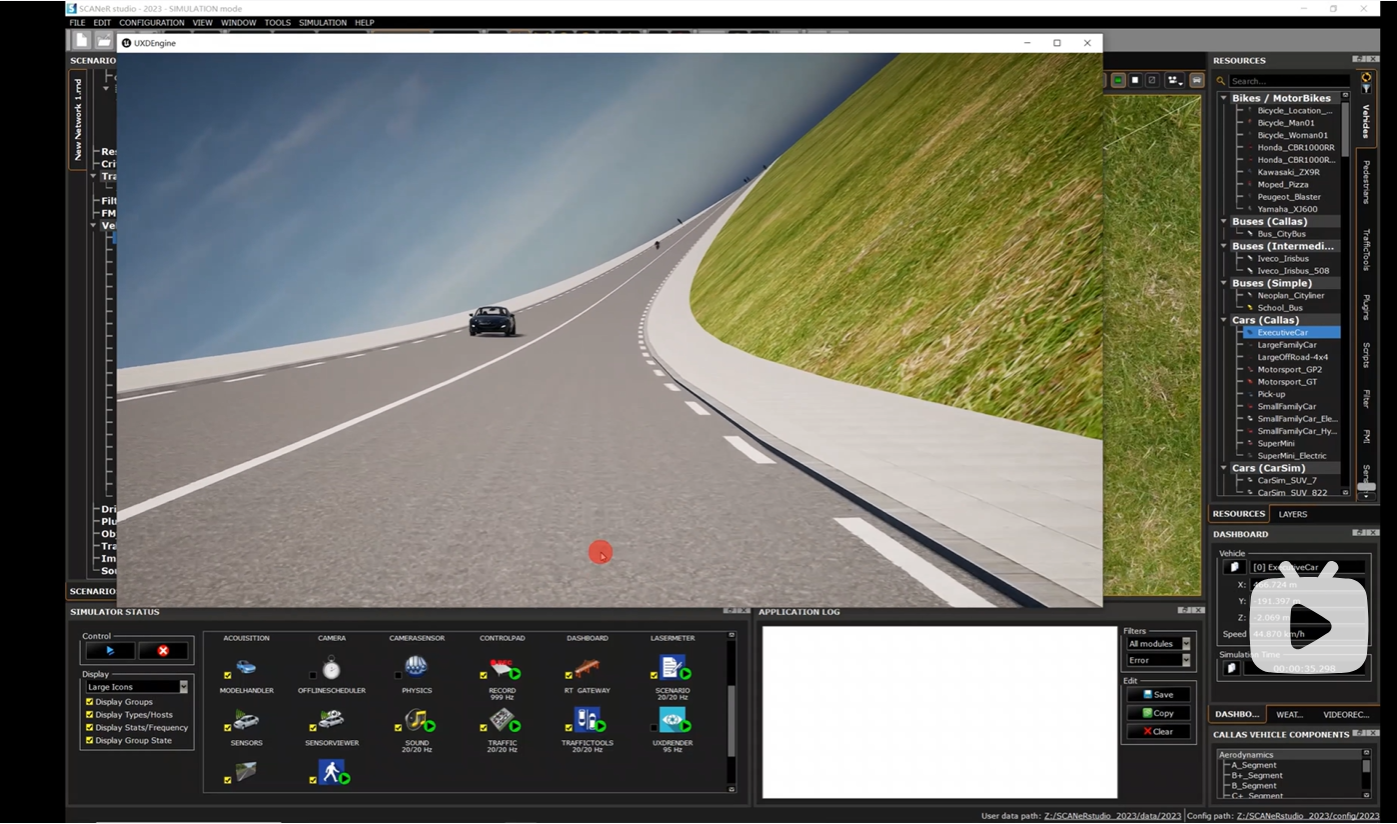This screenshot has width=1397, height=824.
Task: Click the SCENARIO module icon
Action: [672, 667]
